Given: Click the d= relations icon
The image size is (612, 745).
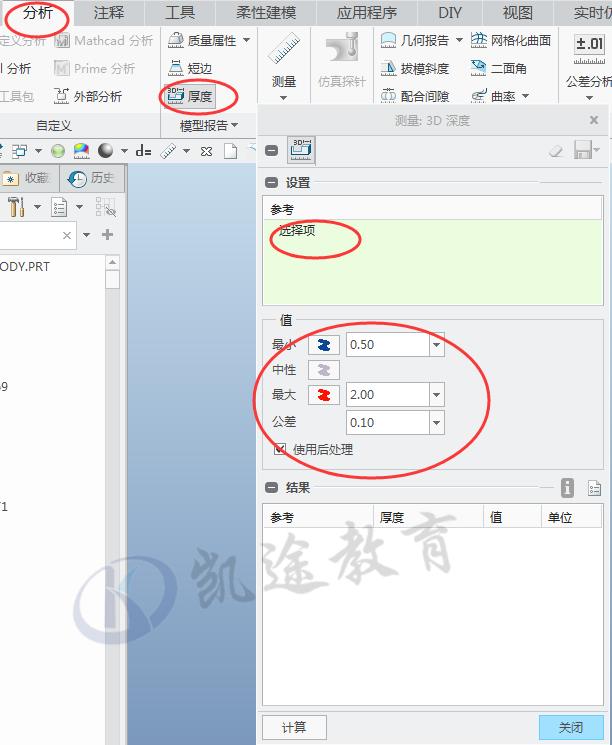Looking at the screenshot, I should [x=143, y=151].
